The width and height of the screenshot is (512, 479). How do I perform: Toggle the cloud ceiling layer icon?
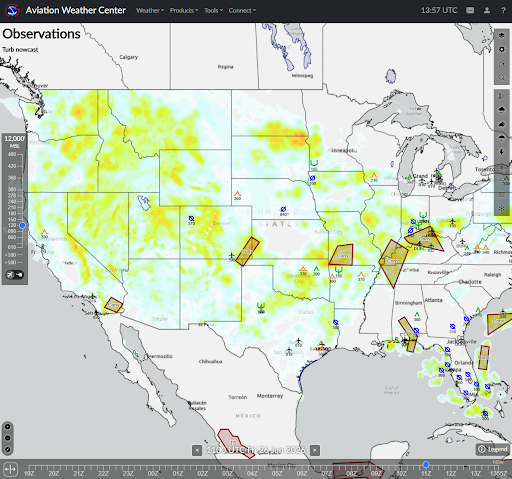pos(501,110)
